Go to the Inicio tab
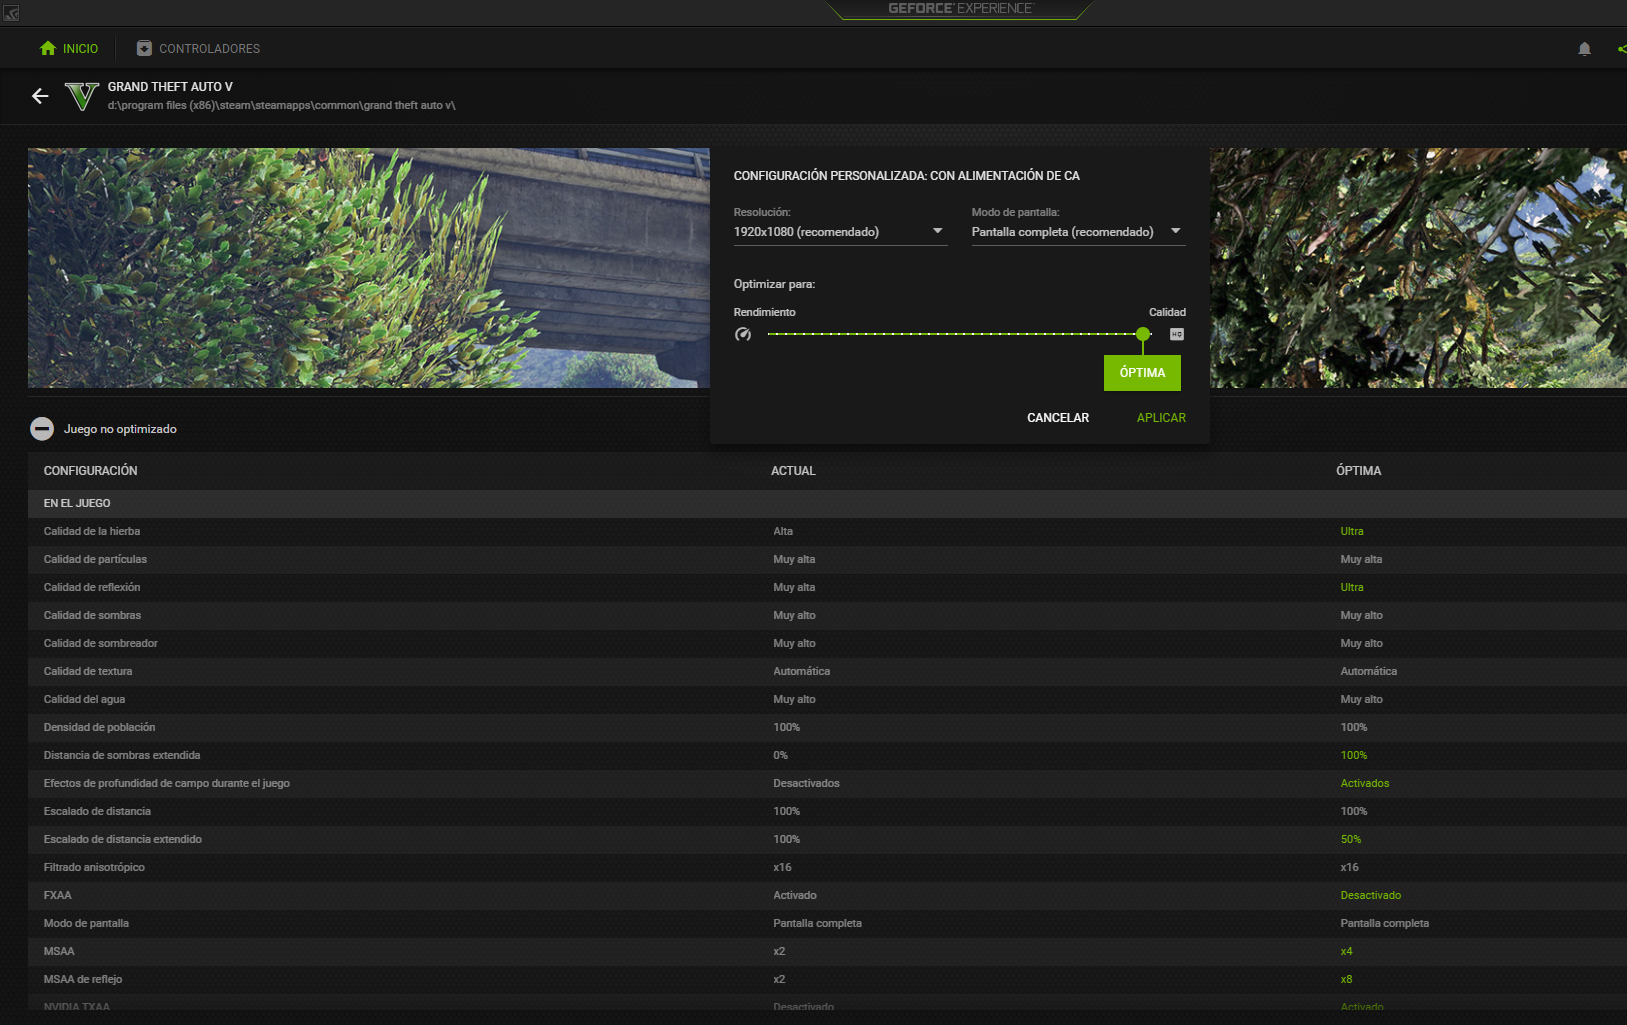Viewport: 1627px width, 1025px height. coord(69,48)
